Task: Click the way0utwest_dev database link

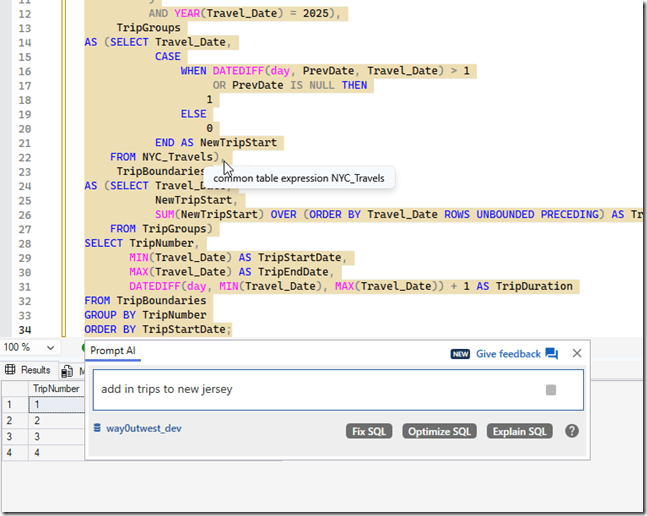Action: [x=143, y=428]
